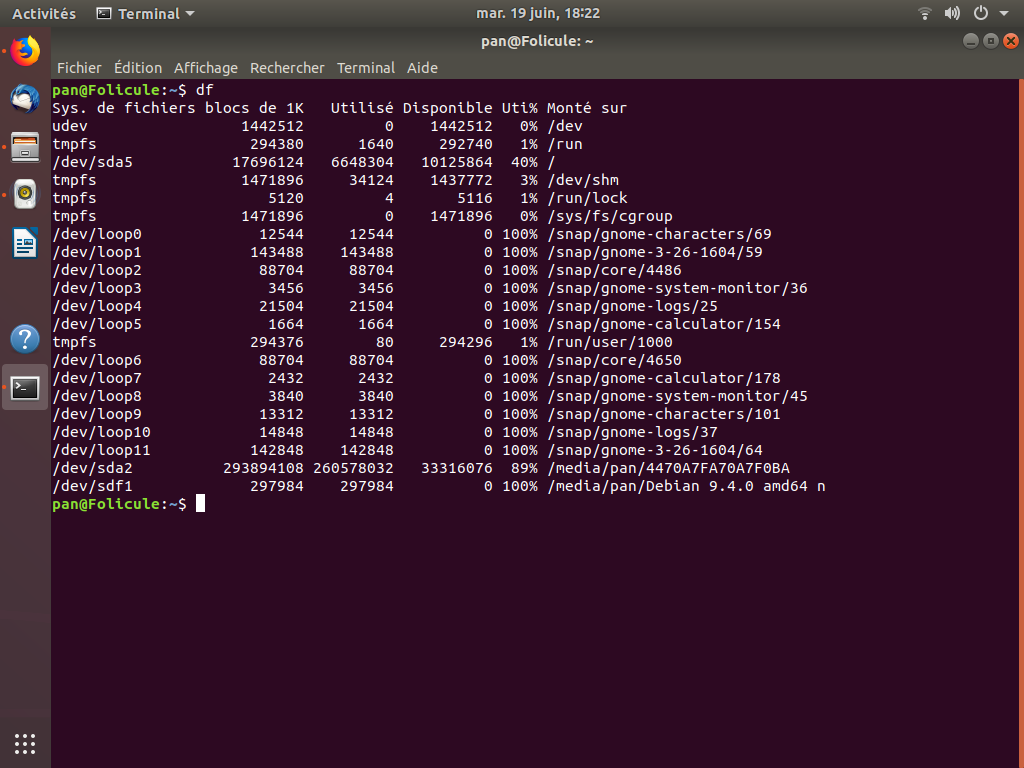This screenshot has height=768, width=1024.
Task: Open the Aide menu
Action: 422,68
